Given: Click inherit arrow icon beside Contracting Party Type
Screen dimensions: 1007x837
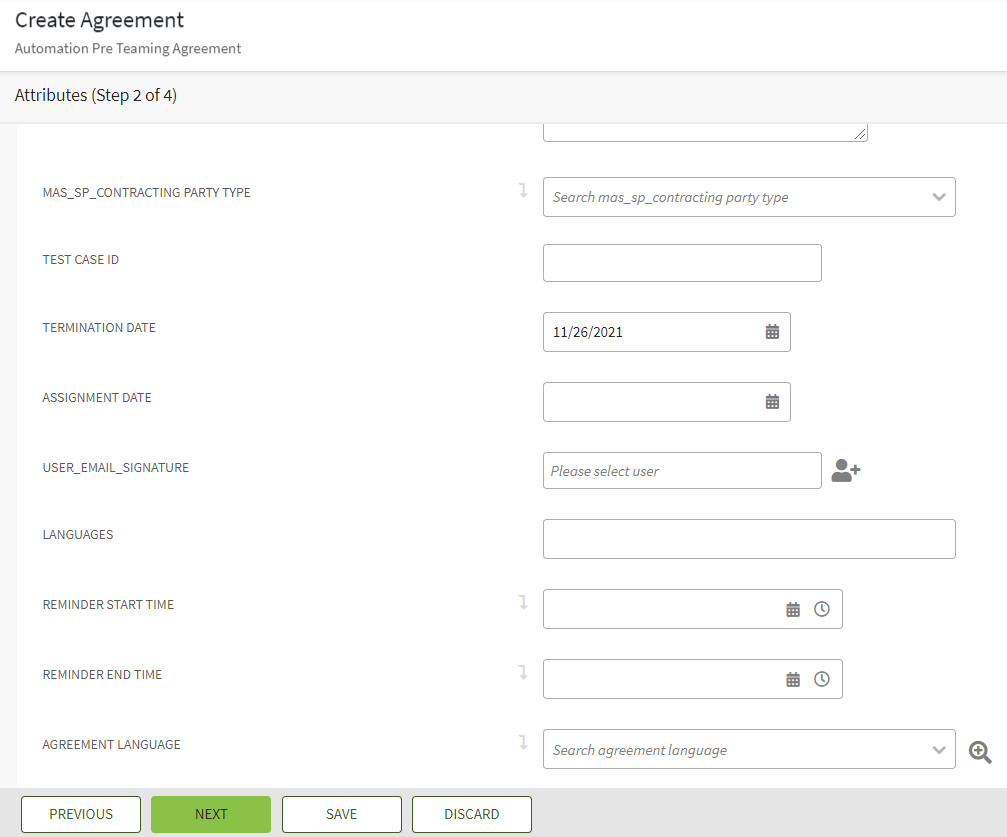Looking at the screenshot, I should click(522, 191).
